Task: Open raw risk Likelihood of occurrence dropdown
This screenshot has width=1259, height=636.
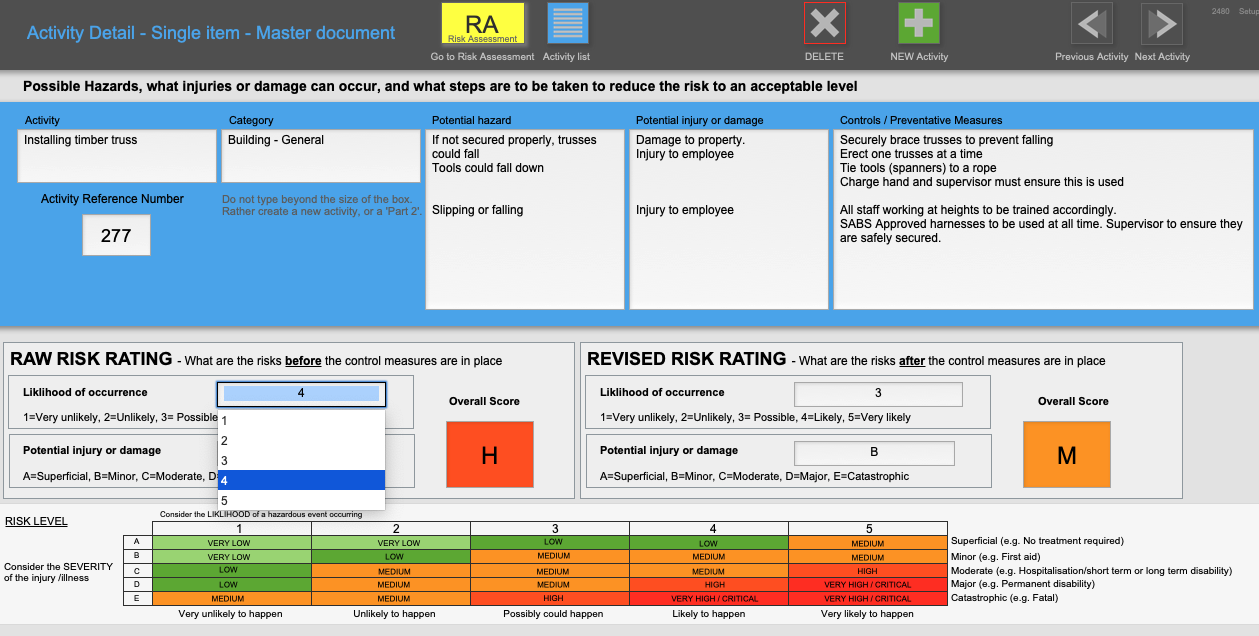Action: [301, 394]
